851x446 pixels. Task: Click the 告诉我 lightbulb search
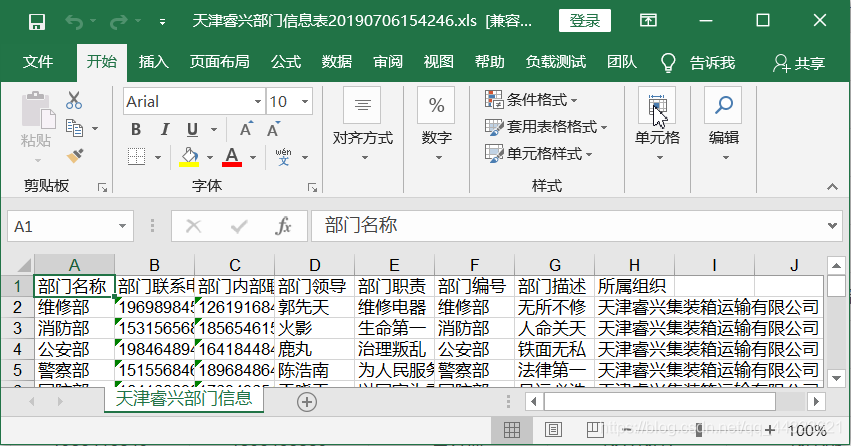tap(699, 63)
